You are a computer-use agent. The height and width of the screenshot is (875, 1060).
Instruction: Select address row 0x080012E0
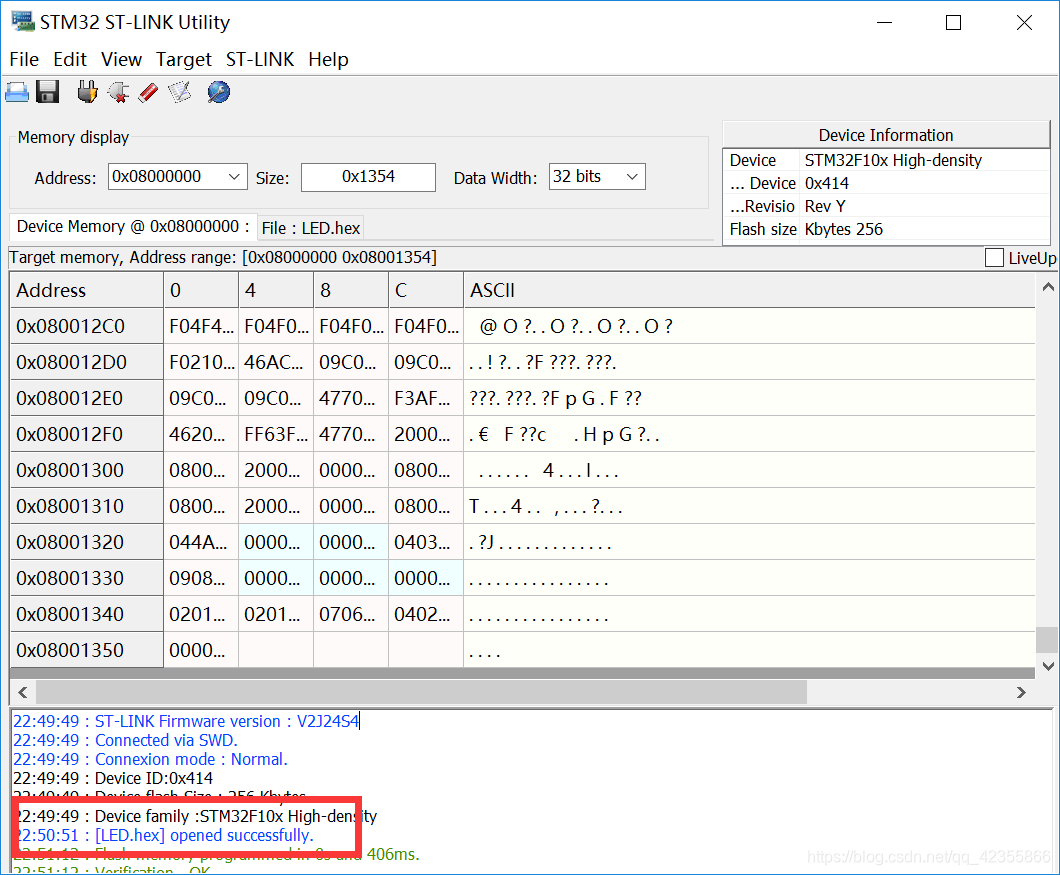(x=87, y=398)
